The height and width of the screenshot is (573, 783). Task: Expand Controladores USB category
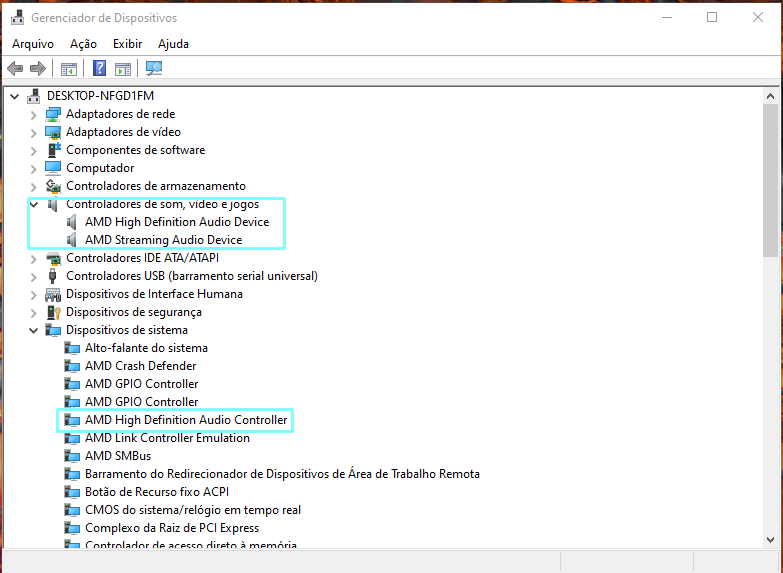point(33,277)
